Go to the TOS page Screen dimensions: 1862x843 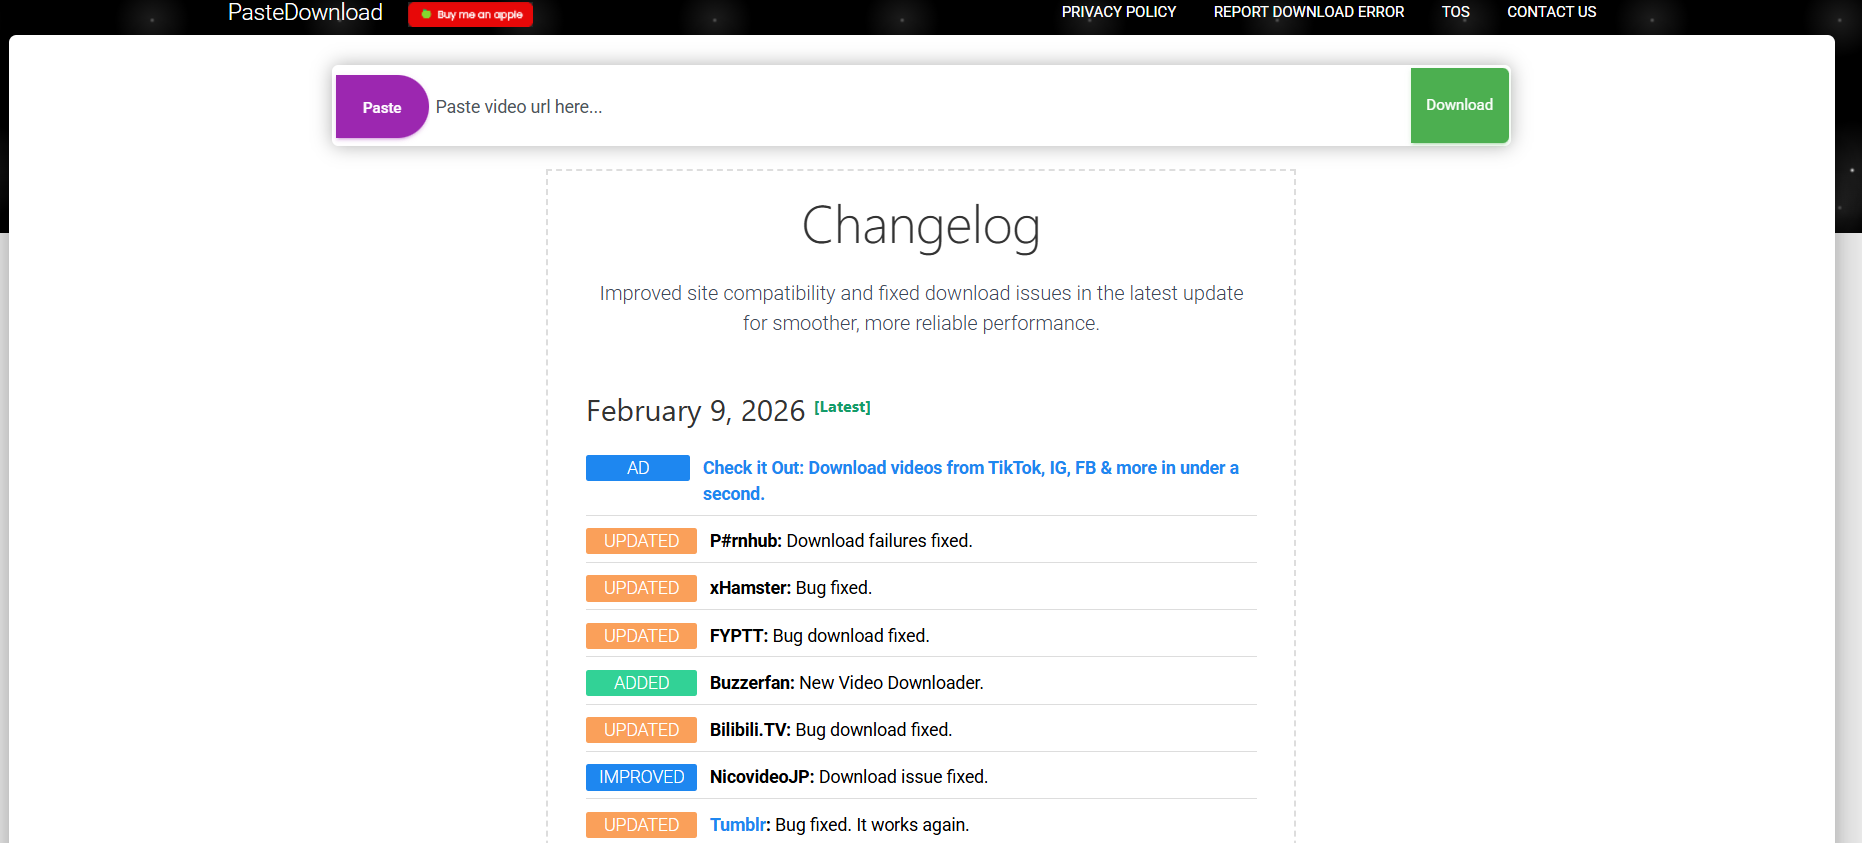[x=1455, y=12]
